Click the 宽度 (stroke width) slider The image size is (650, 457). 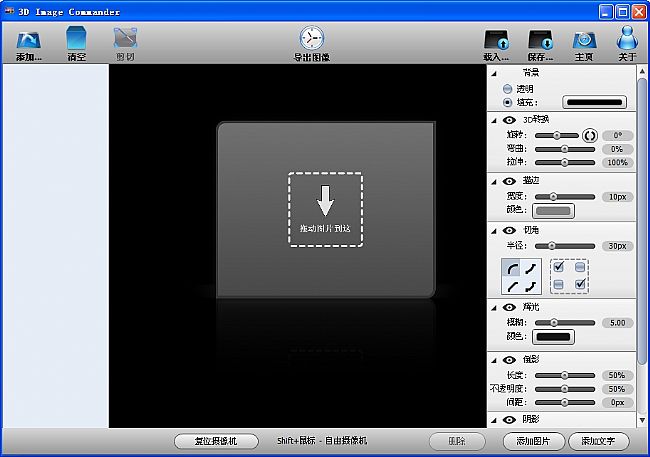click(x=565, y=197)
